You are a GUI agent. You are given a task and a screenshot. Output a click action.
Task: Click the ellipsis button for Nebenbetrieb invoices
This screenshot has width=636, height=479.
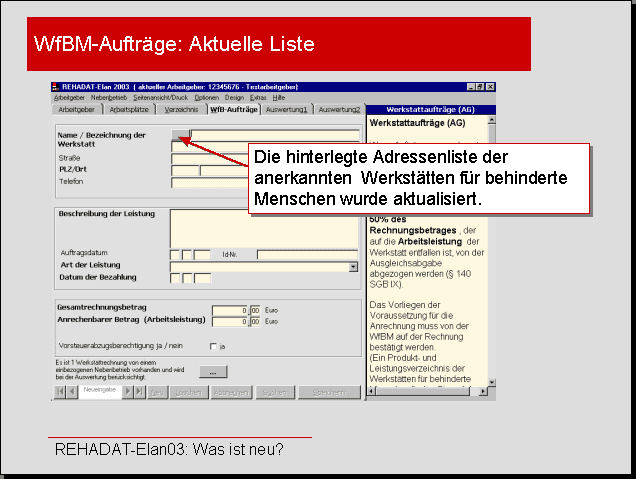click(213, 371)
